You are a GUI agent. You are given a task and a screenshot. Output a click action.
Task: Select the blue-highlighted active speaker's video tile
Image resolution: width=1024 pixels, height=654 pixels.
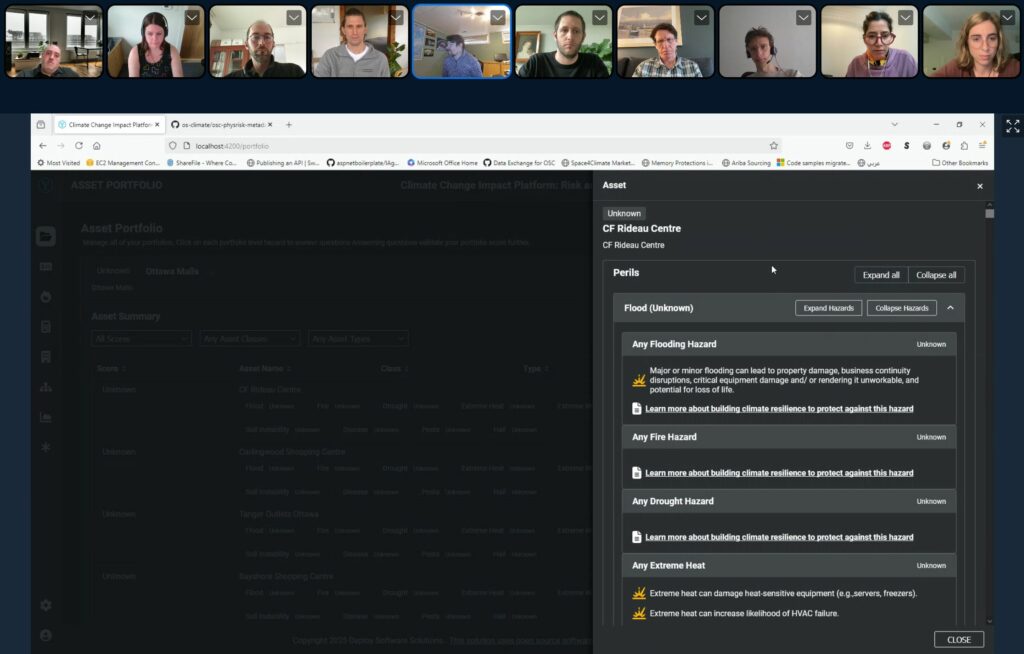point(461,41)
